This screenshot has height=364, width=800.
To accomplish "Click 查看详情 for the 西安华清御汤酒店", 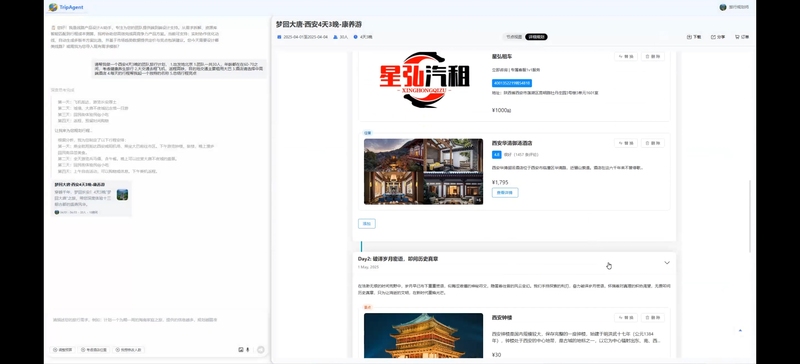I will [505, 192].
